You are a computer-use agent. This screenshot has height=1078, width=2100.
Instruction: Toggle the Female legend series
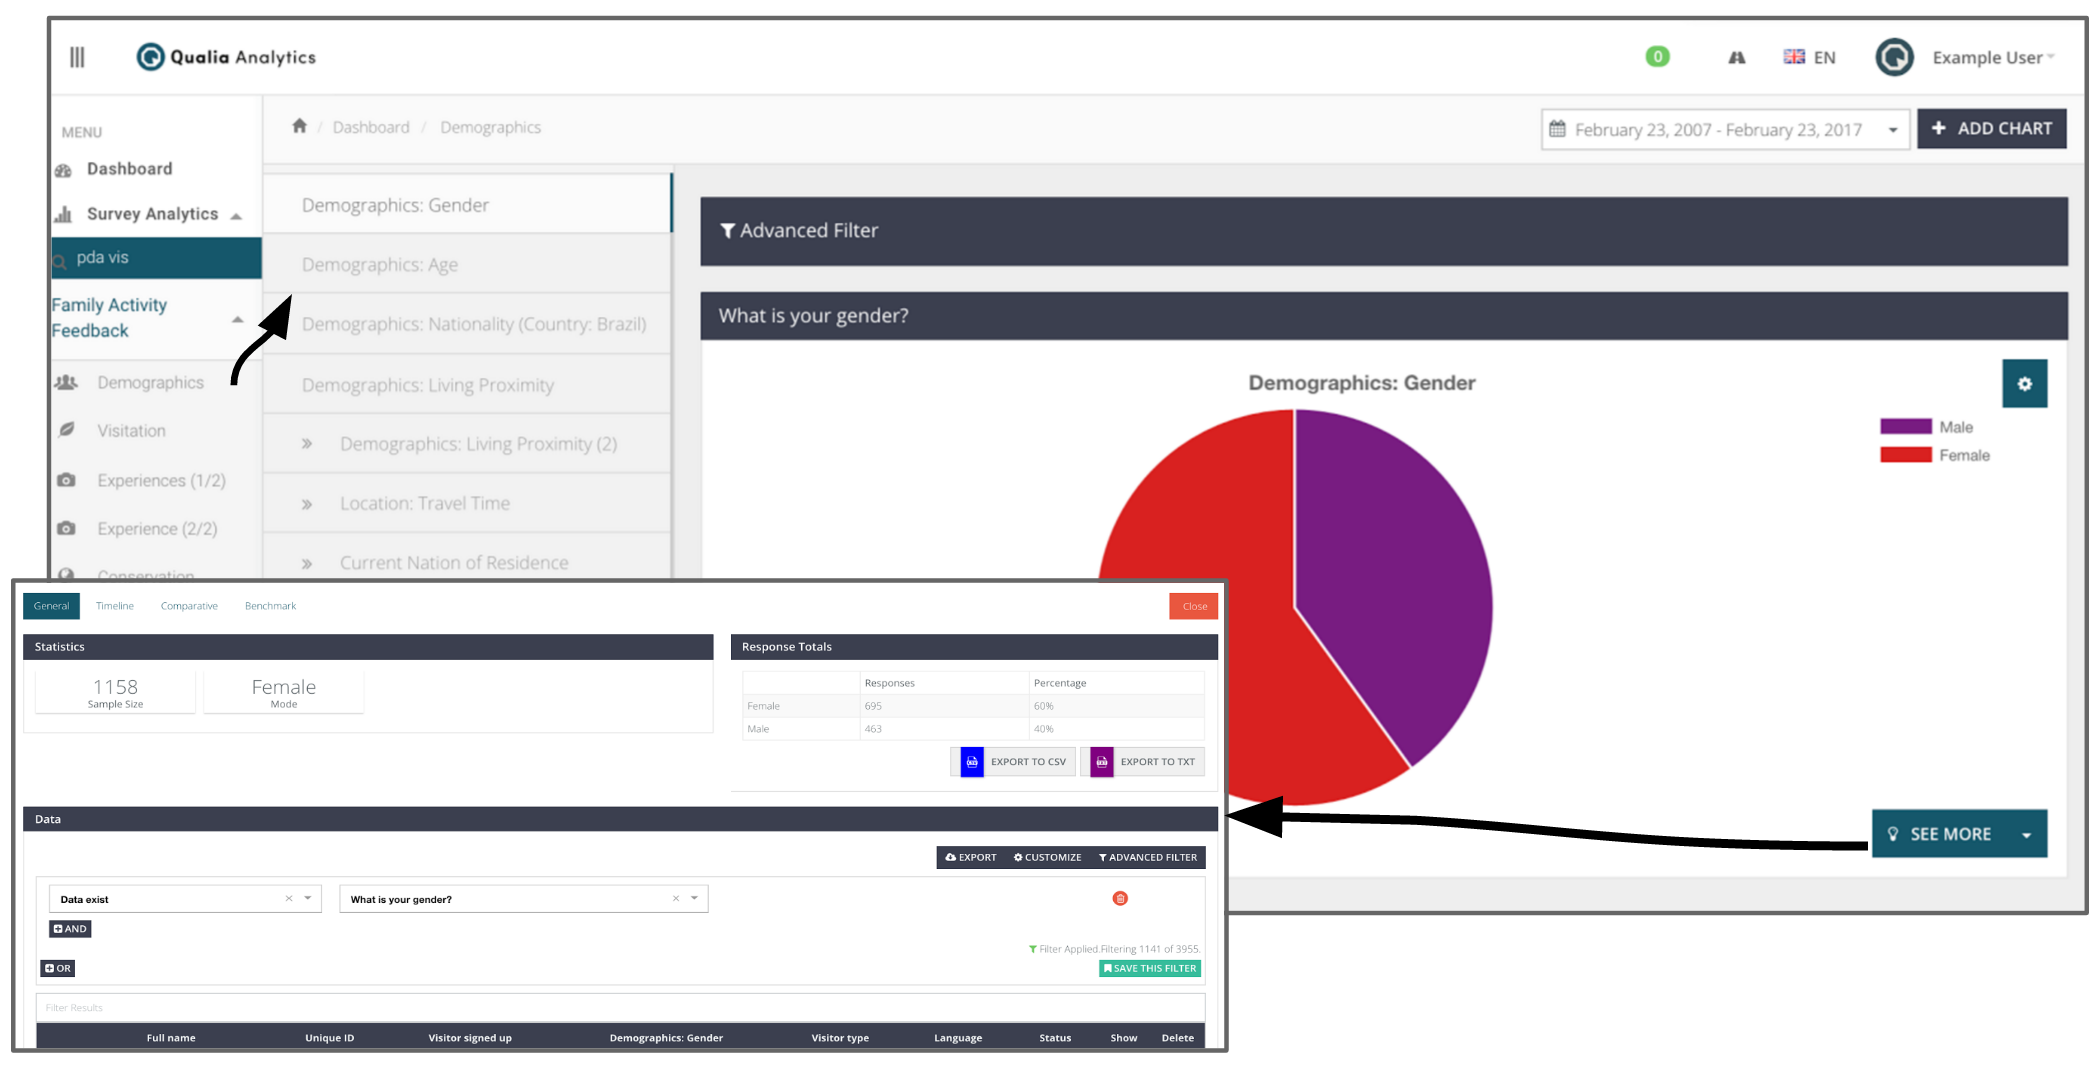[x=1934, y=455]
